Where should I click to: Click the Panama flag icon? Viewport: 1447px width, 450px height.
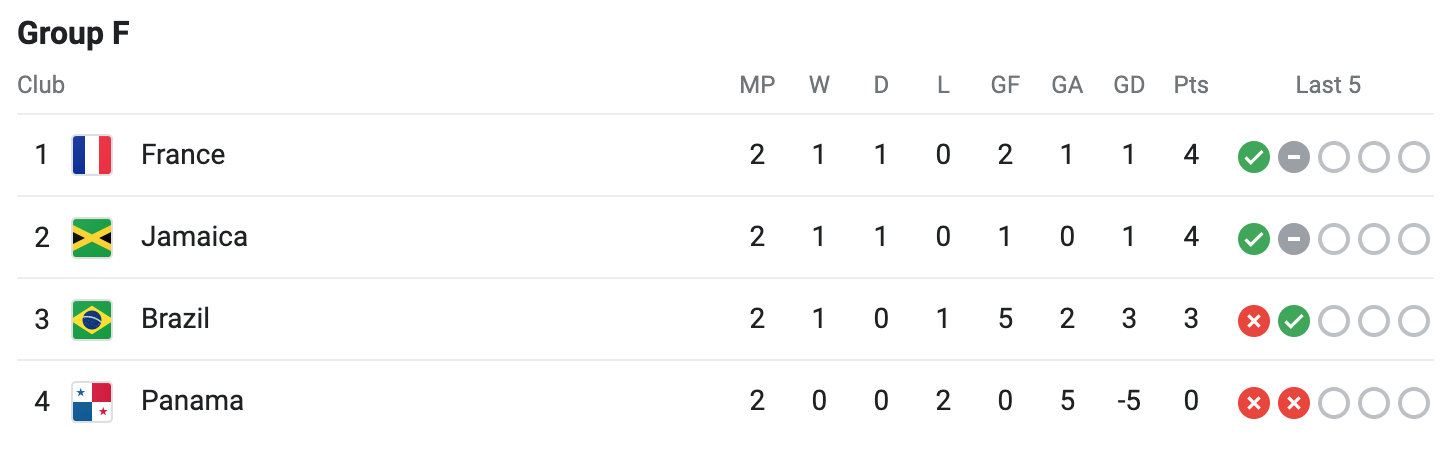pyautogui.click(x=92, y=402)
